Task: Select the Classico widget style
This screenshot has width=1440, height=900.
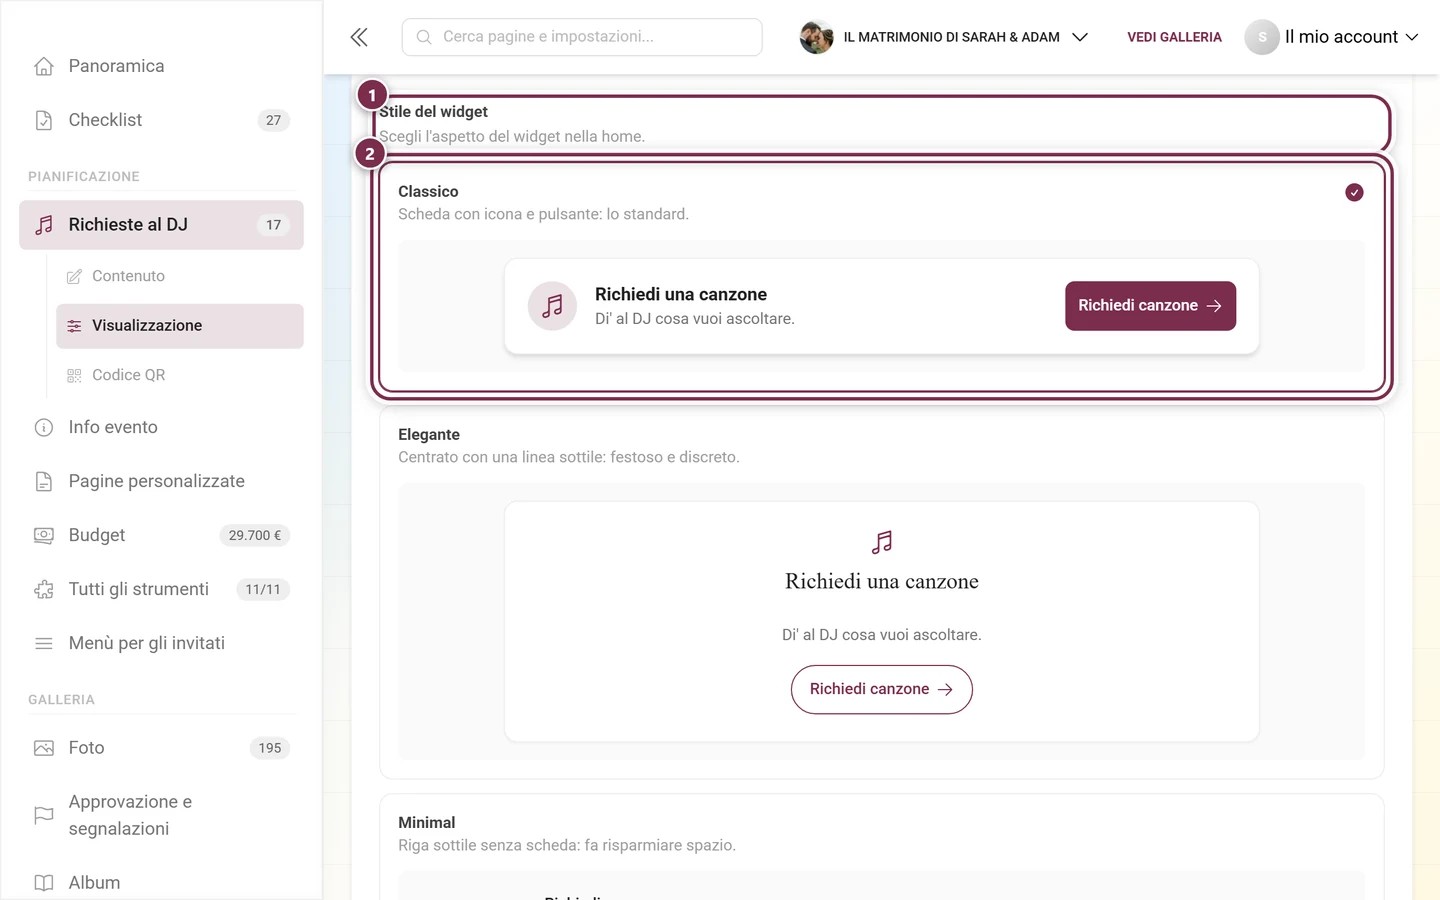Action: click(x=881, y=277)
